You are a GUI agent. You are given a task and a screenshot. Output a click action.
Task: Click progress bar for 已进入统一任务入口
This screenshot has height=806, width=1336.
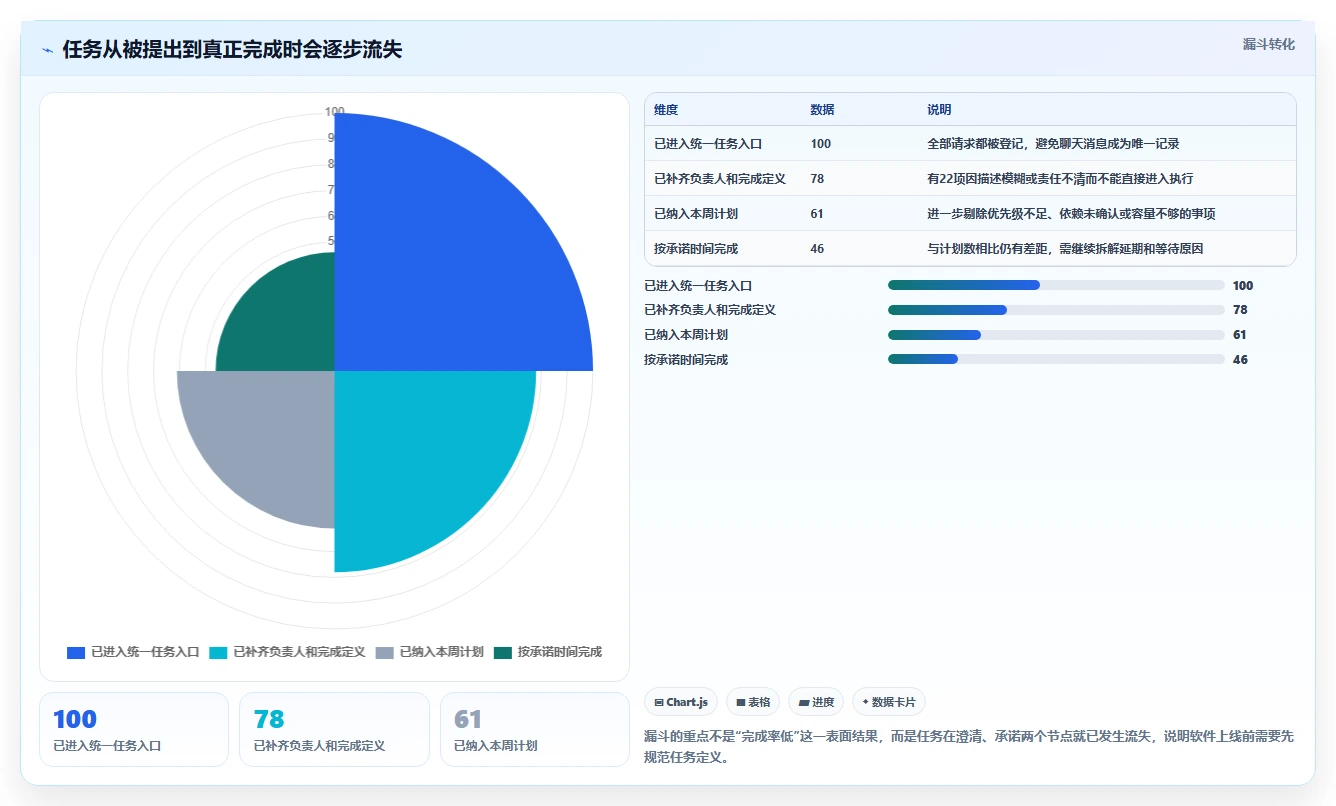[1056, 285]
